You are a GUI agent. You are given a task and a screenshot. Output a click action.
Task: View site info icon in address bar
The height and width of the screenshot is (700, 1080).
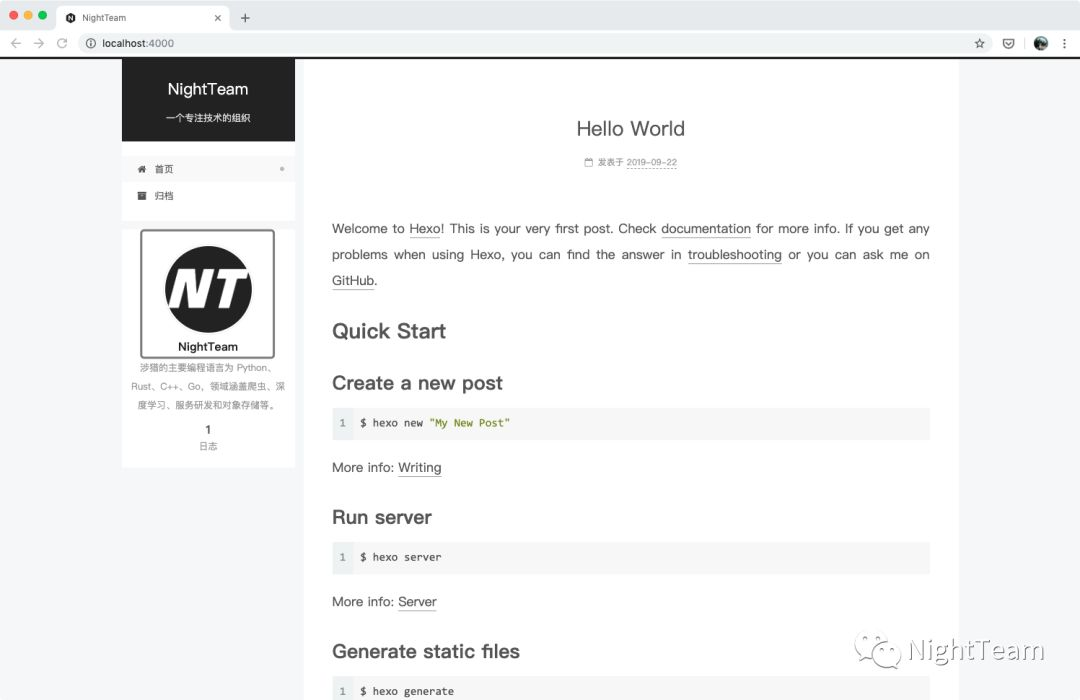[90, 43]
